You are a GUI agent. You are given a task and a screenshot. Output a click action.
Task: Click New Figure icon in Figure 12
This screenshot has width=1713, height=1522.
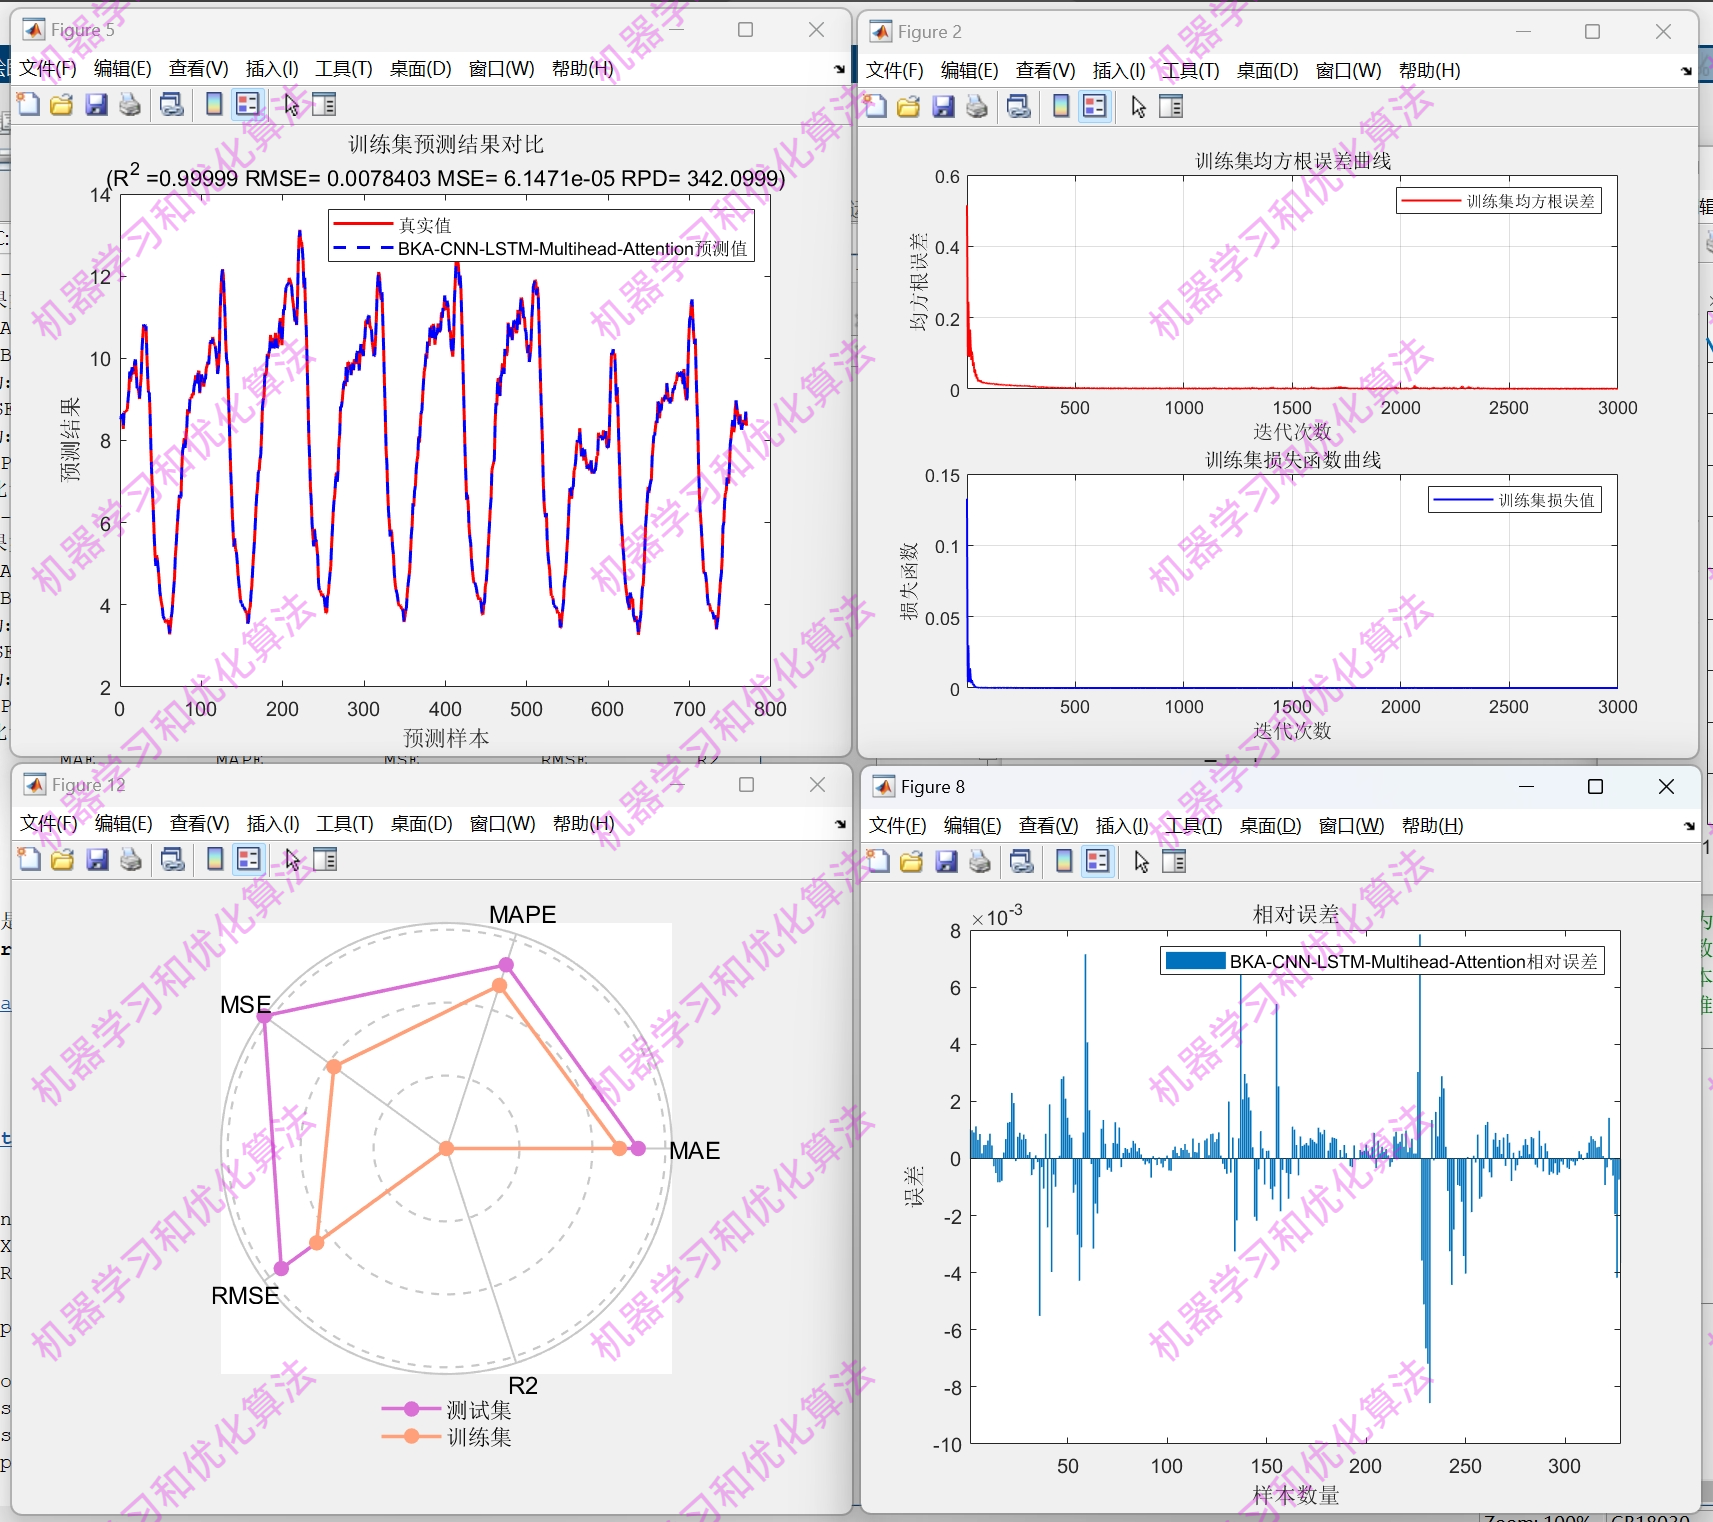(x=30, y=859)
